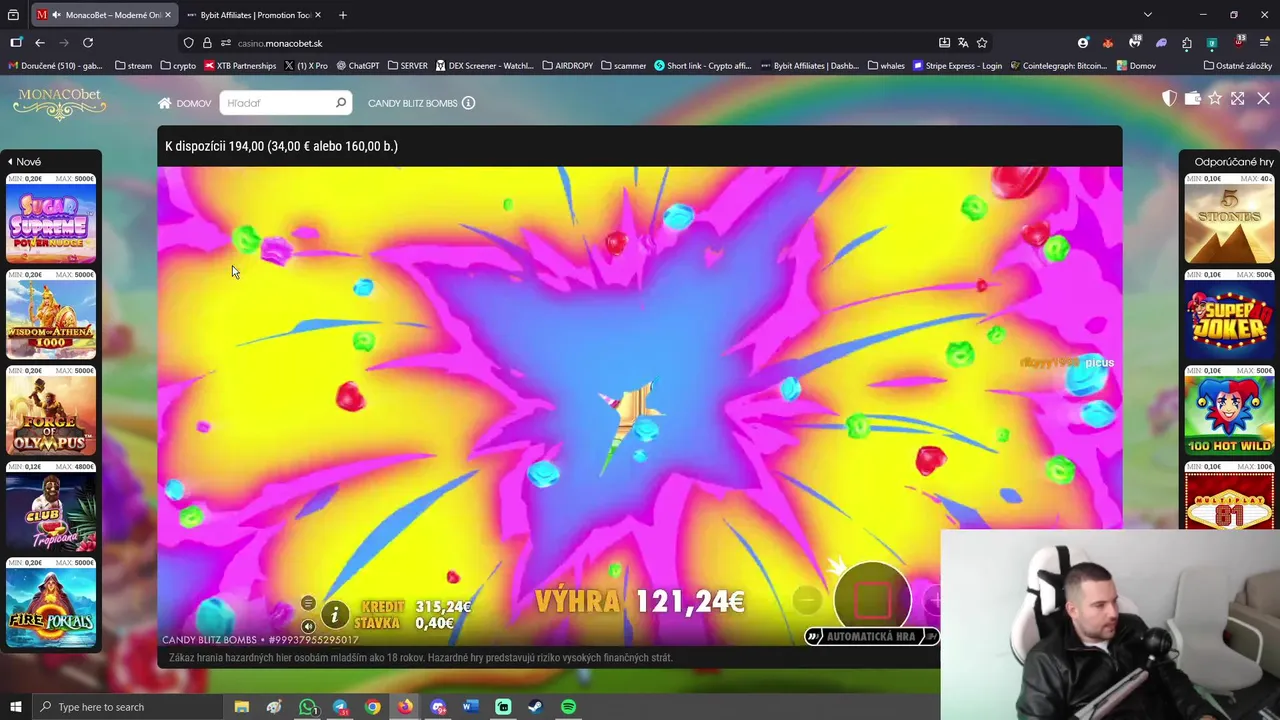Open the SERVER bookmarks folder
1280x720 pixels.
407,66
